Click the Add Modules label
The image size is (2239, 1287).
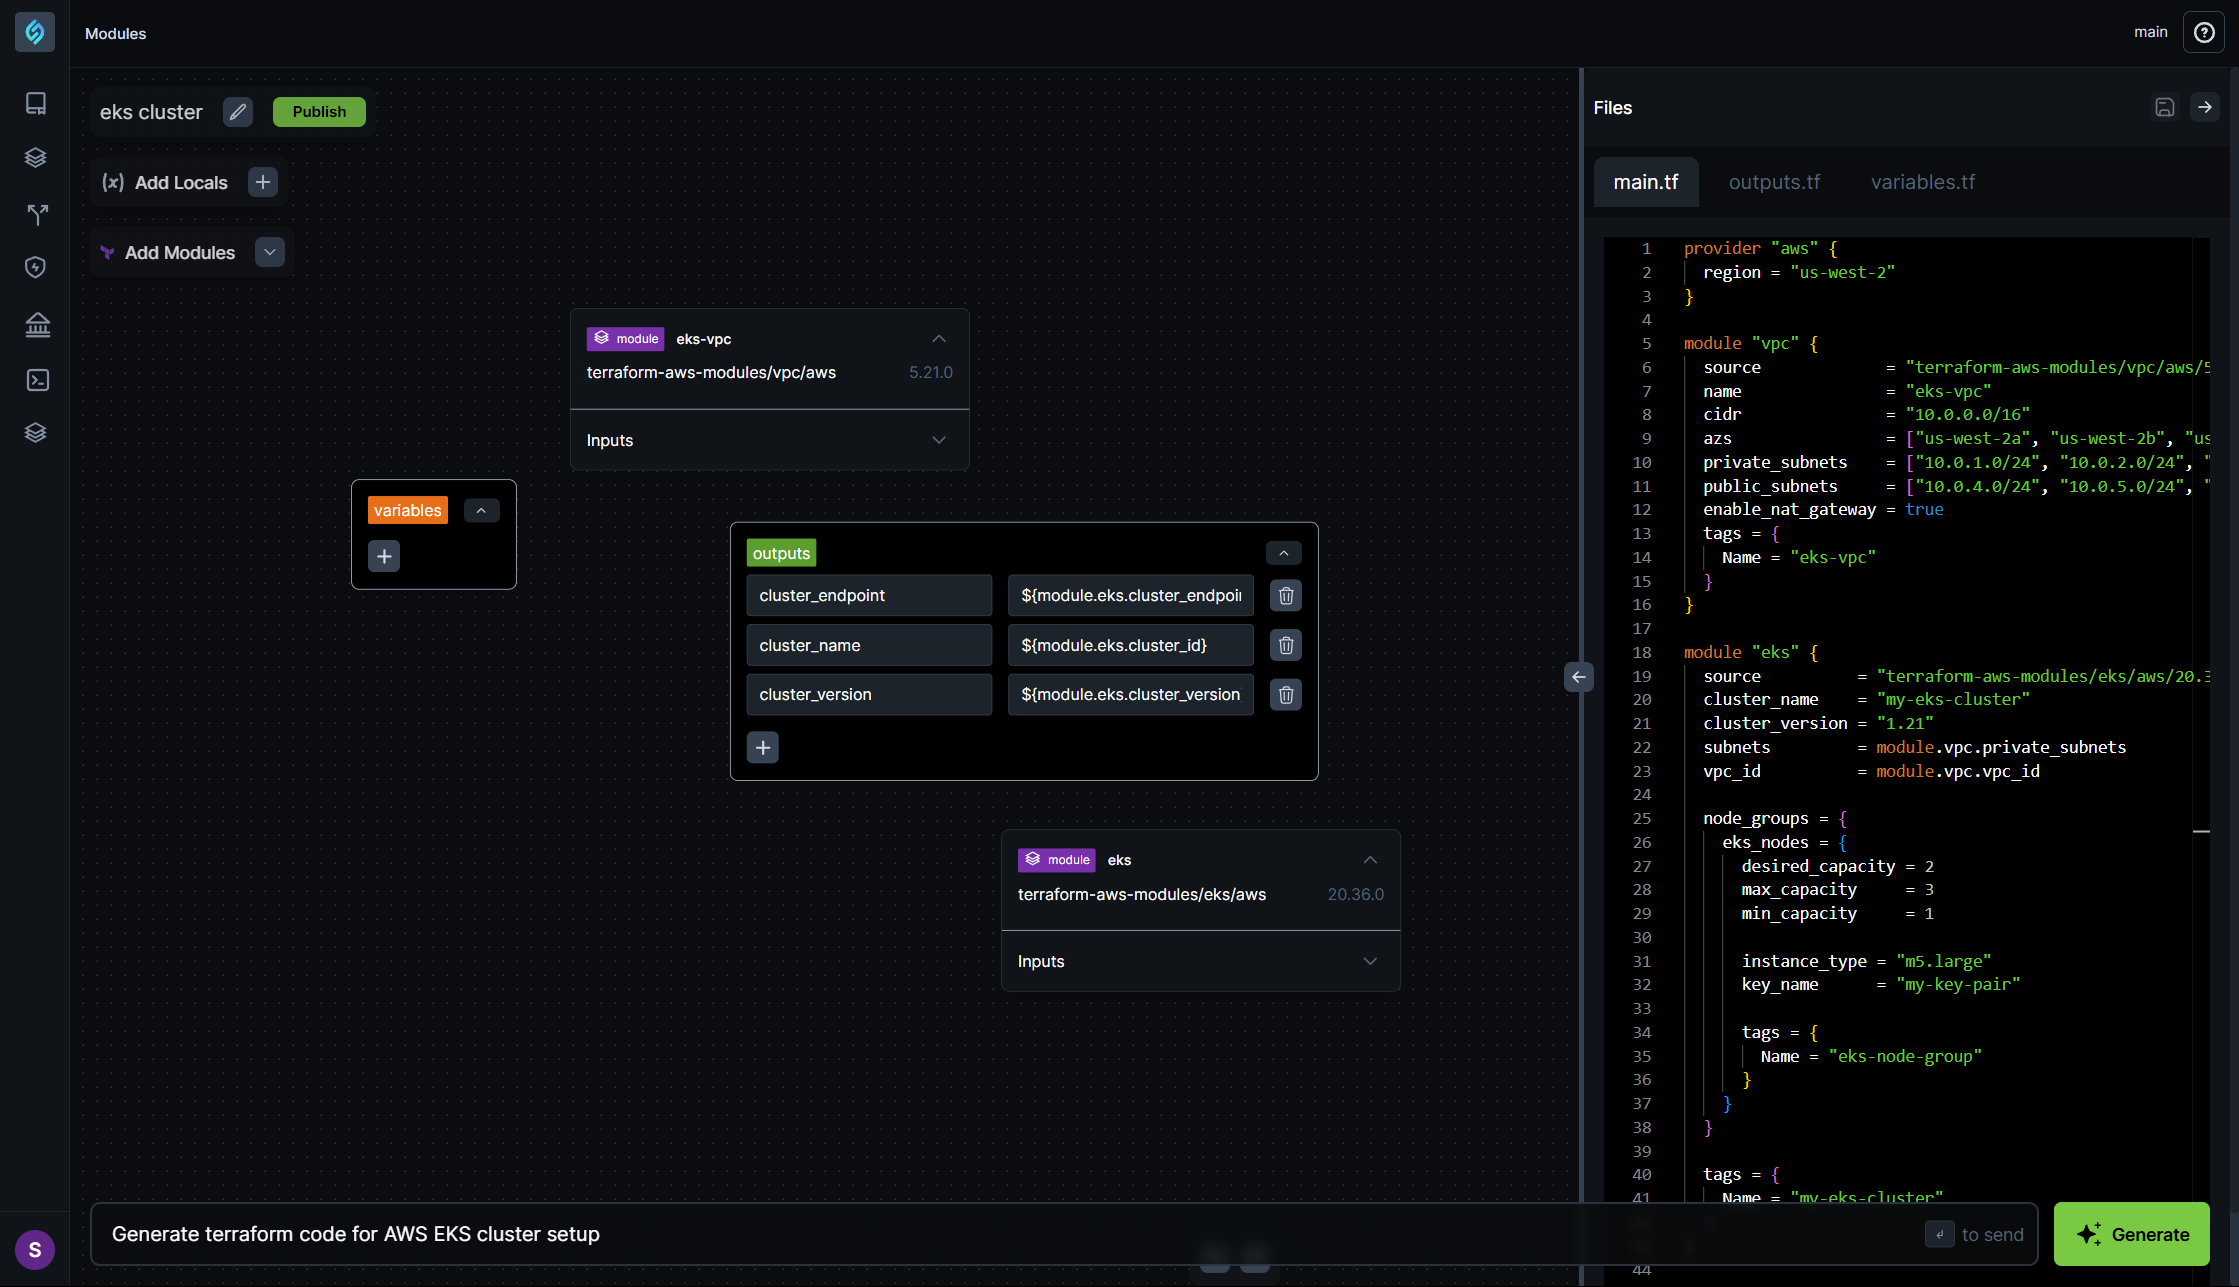180,253
